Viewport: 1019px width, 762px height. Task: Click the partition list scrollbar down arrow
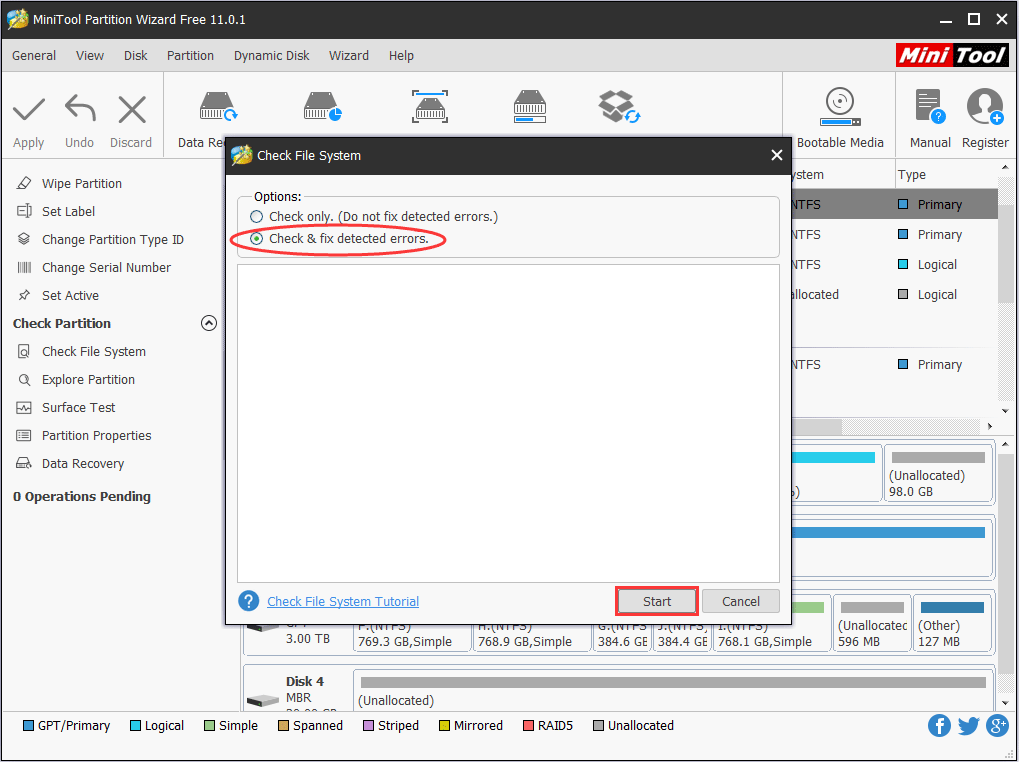coord(1005,411)
